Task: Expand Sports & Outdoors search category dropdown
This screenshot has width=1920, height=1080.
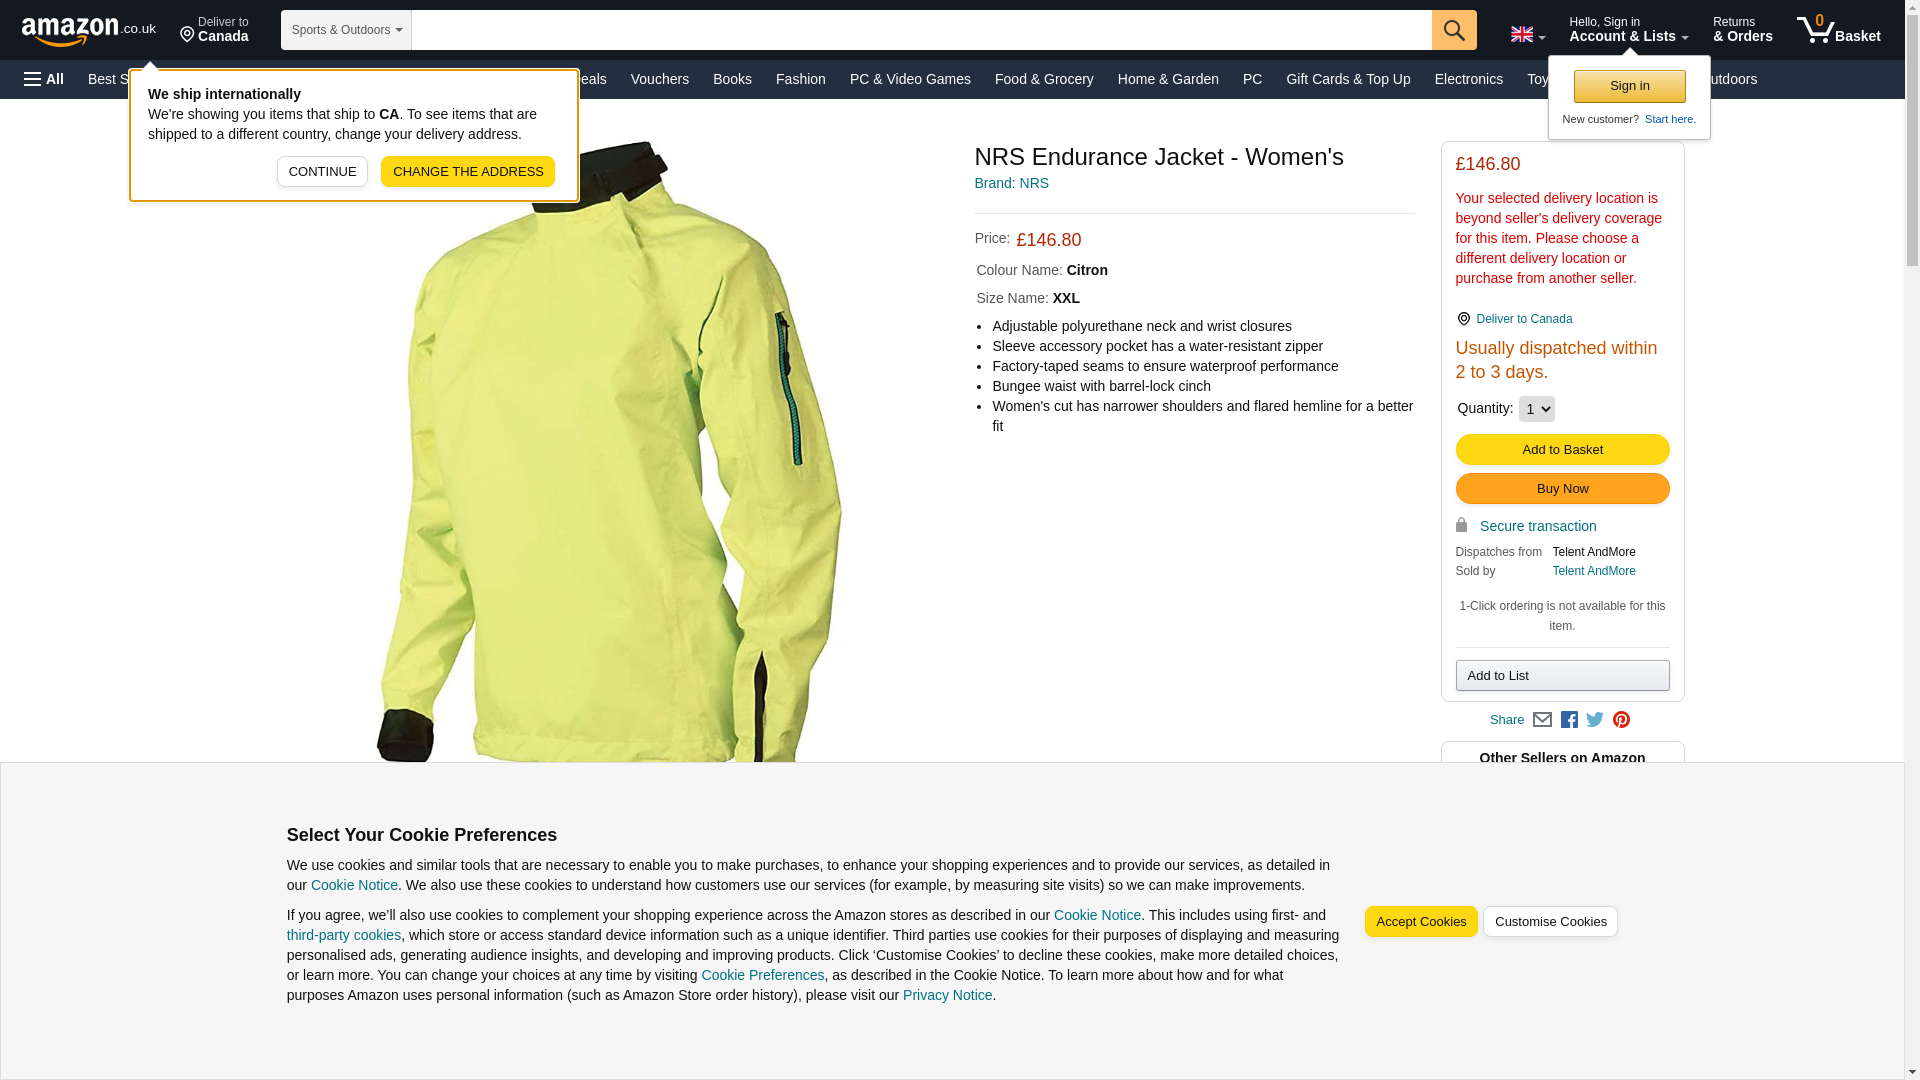Action: click(346, 30)
